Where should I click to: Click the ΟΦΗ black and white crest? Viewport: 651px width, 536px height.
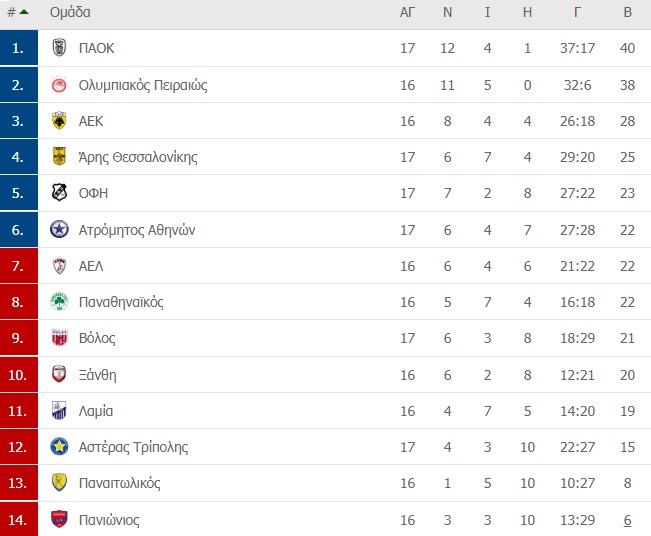tap(59, 193)
